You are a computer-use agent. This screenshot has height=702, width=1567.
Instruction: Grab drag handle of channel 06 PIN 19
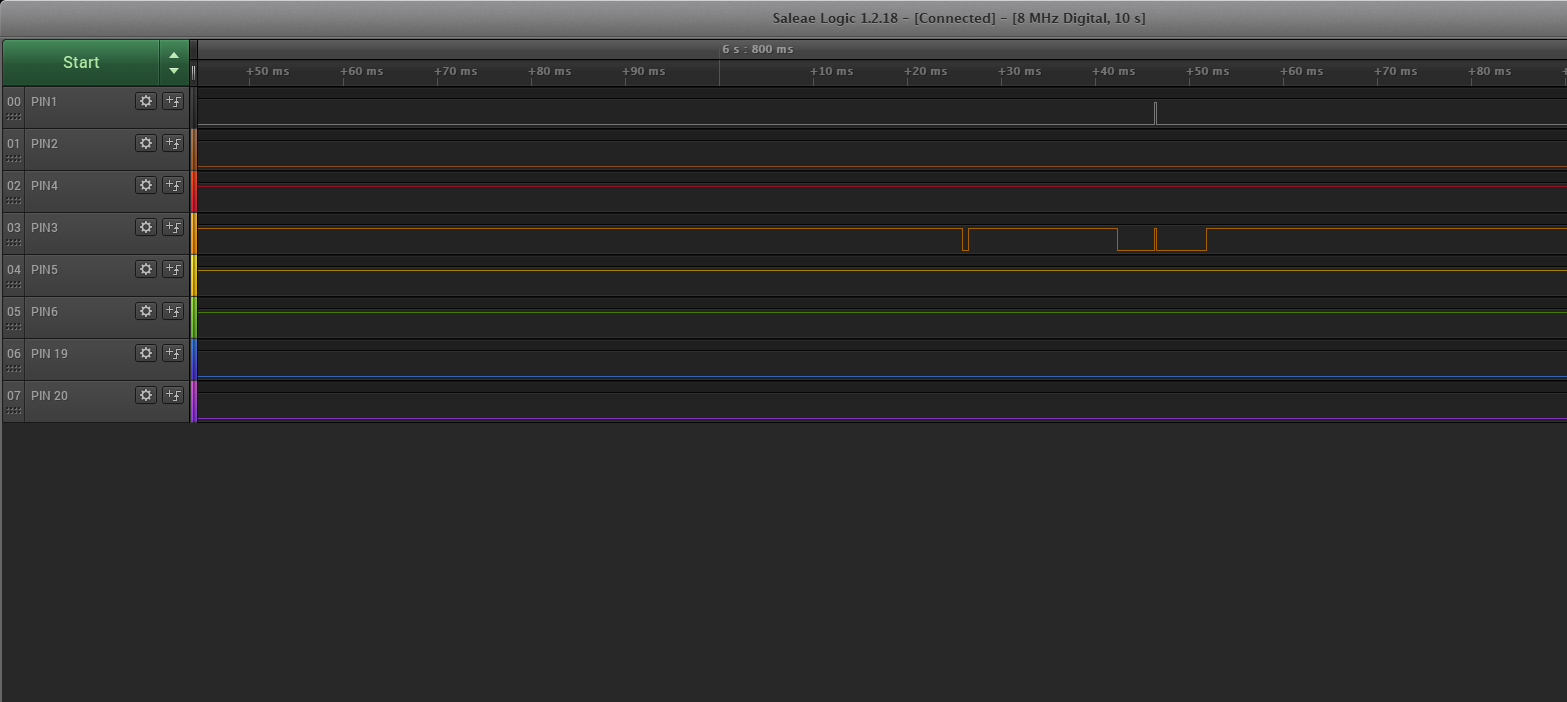click(x=14, y=369)
